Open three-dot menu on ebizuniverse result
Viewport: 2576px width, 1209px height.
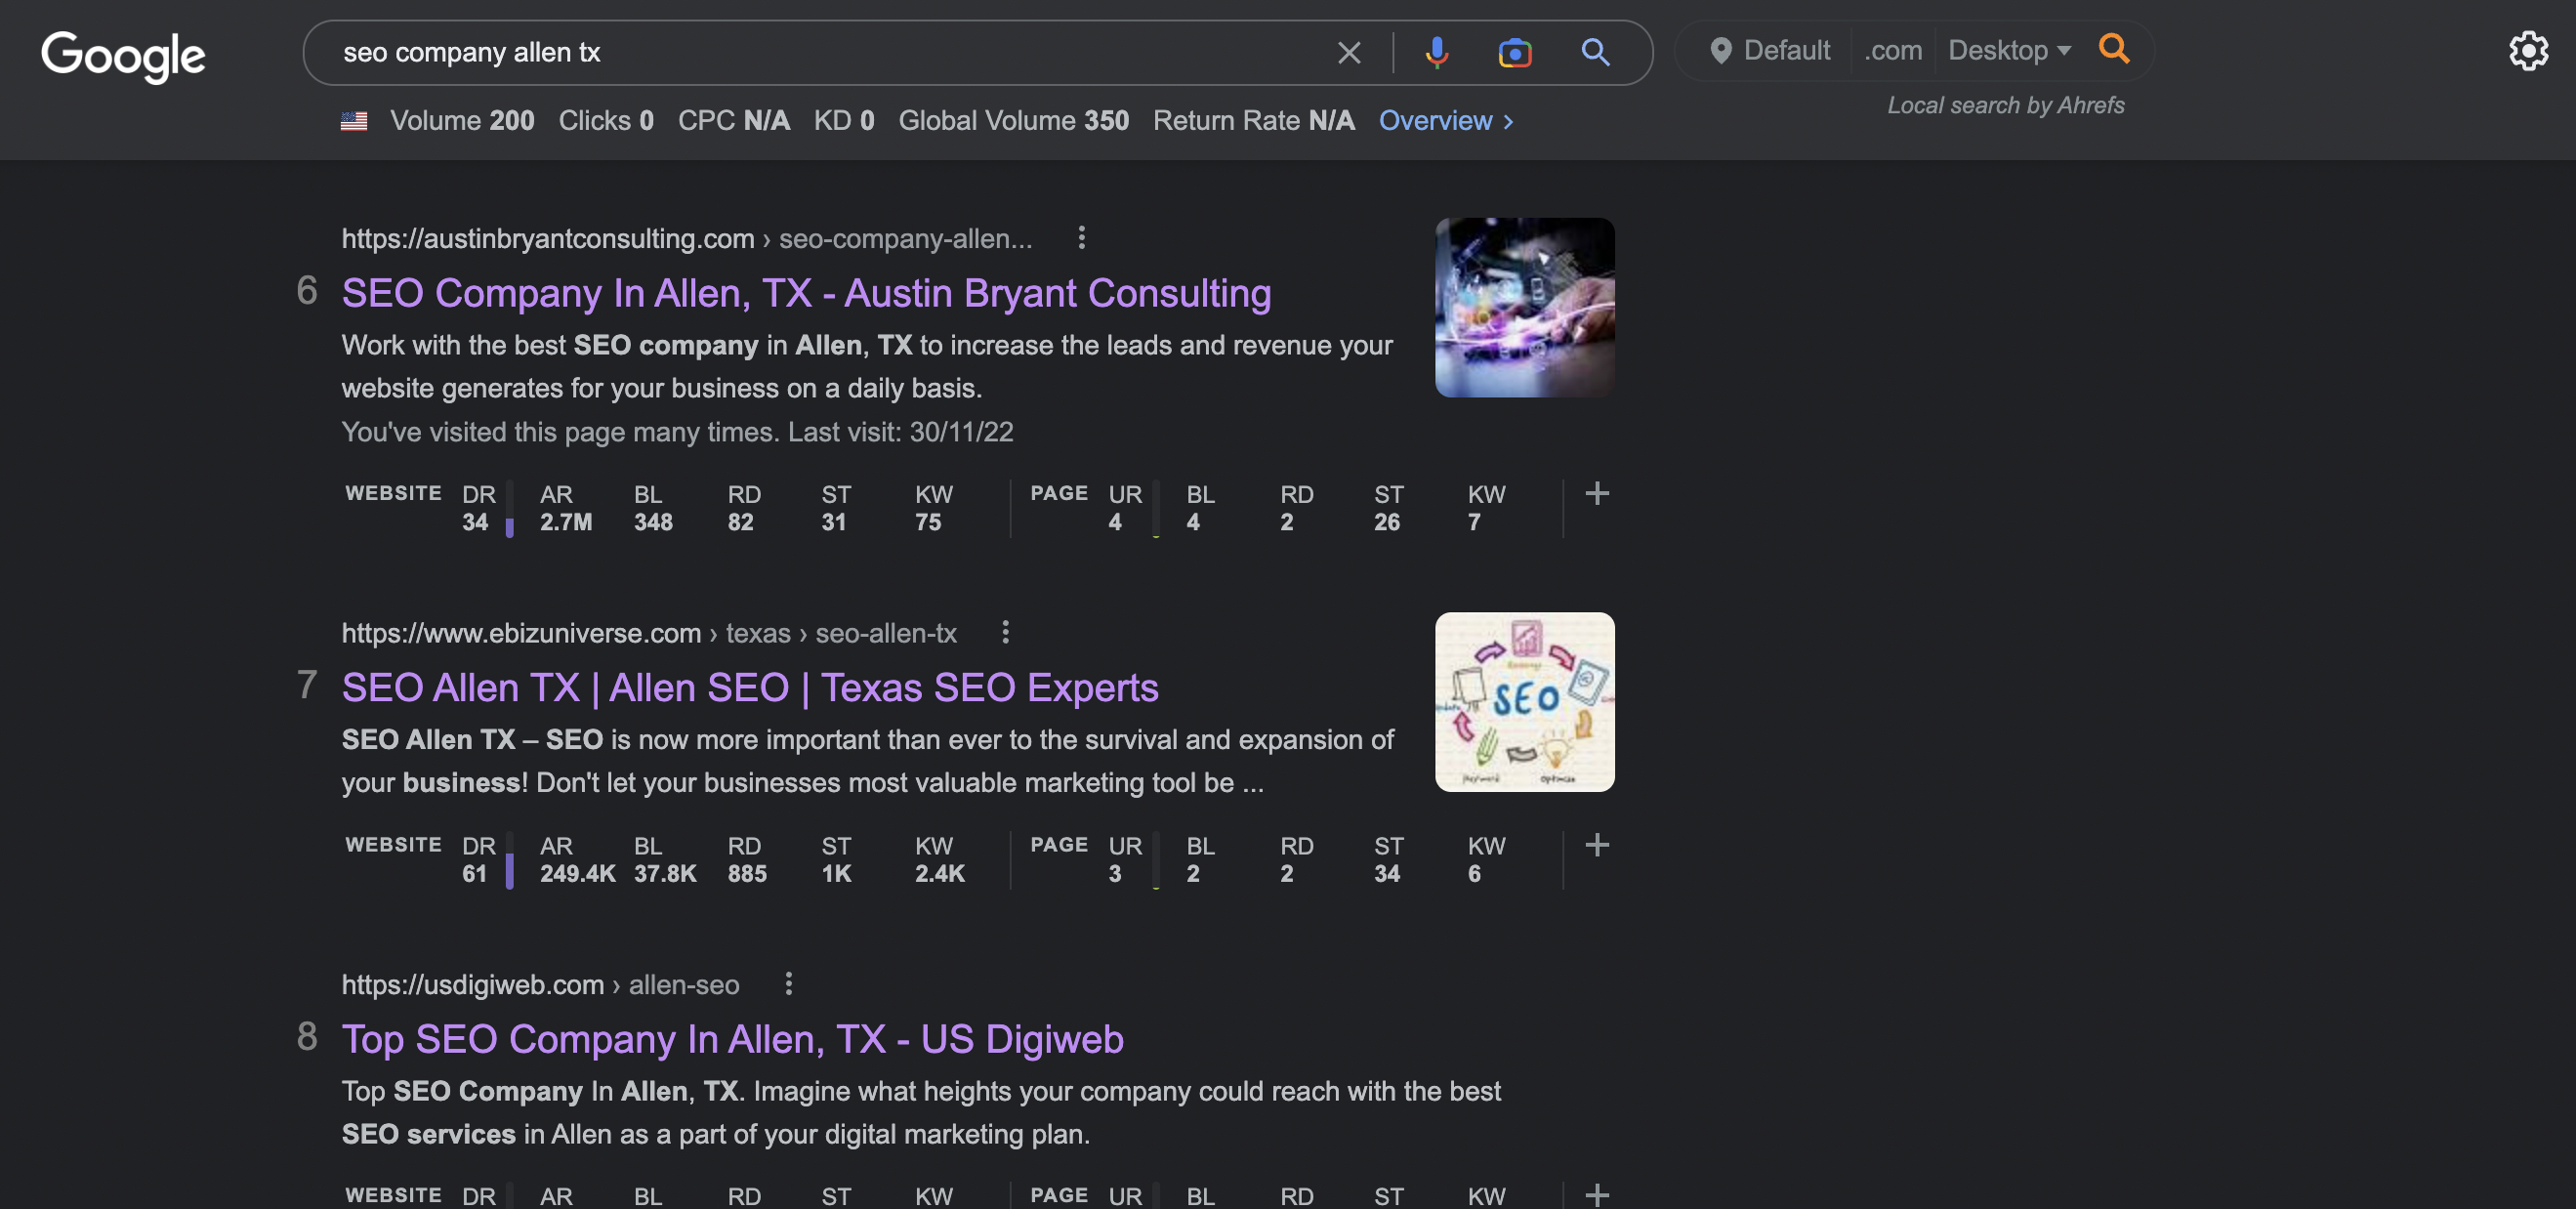pos(1005,633)
